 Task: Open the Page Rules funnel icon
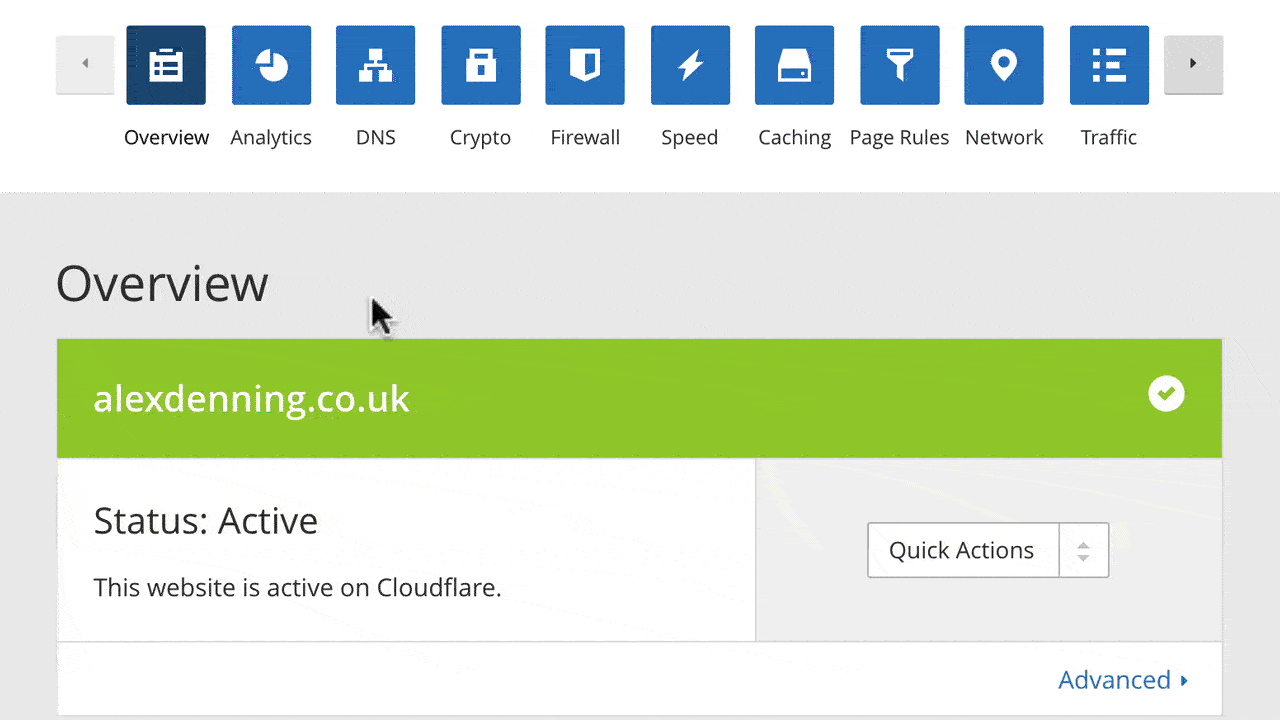(x=900, y=65)
